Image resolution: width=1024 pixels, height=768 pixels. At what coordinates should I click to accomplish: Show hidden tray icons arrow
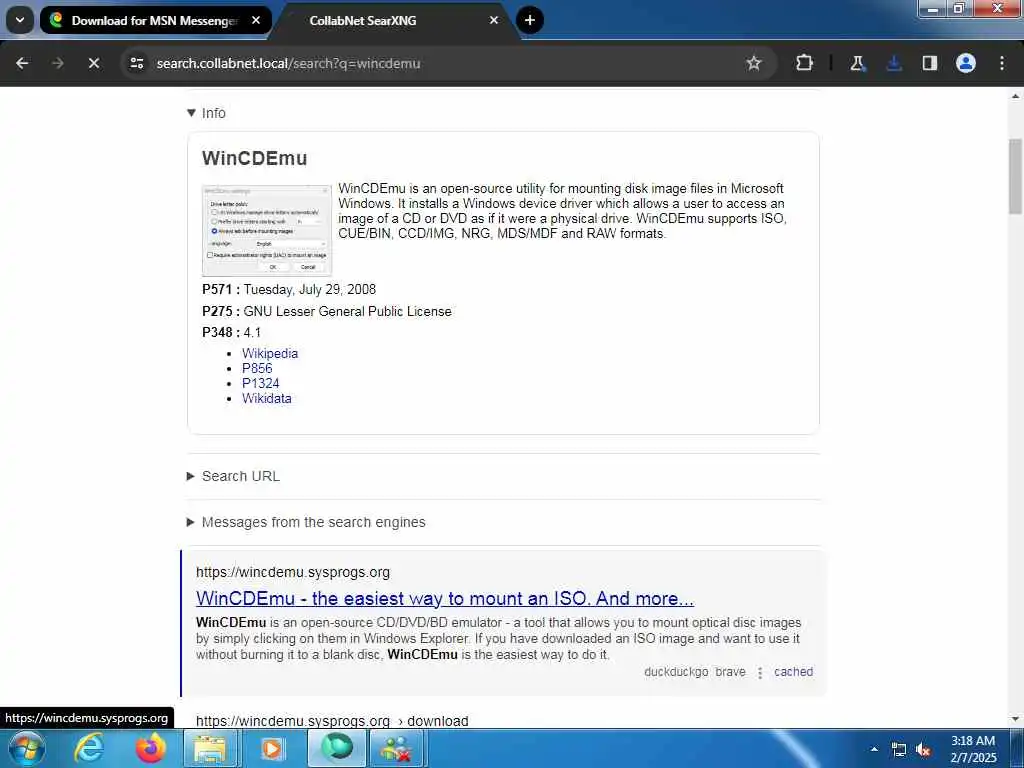pos(874,749)
